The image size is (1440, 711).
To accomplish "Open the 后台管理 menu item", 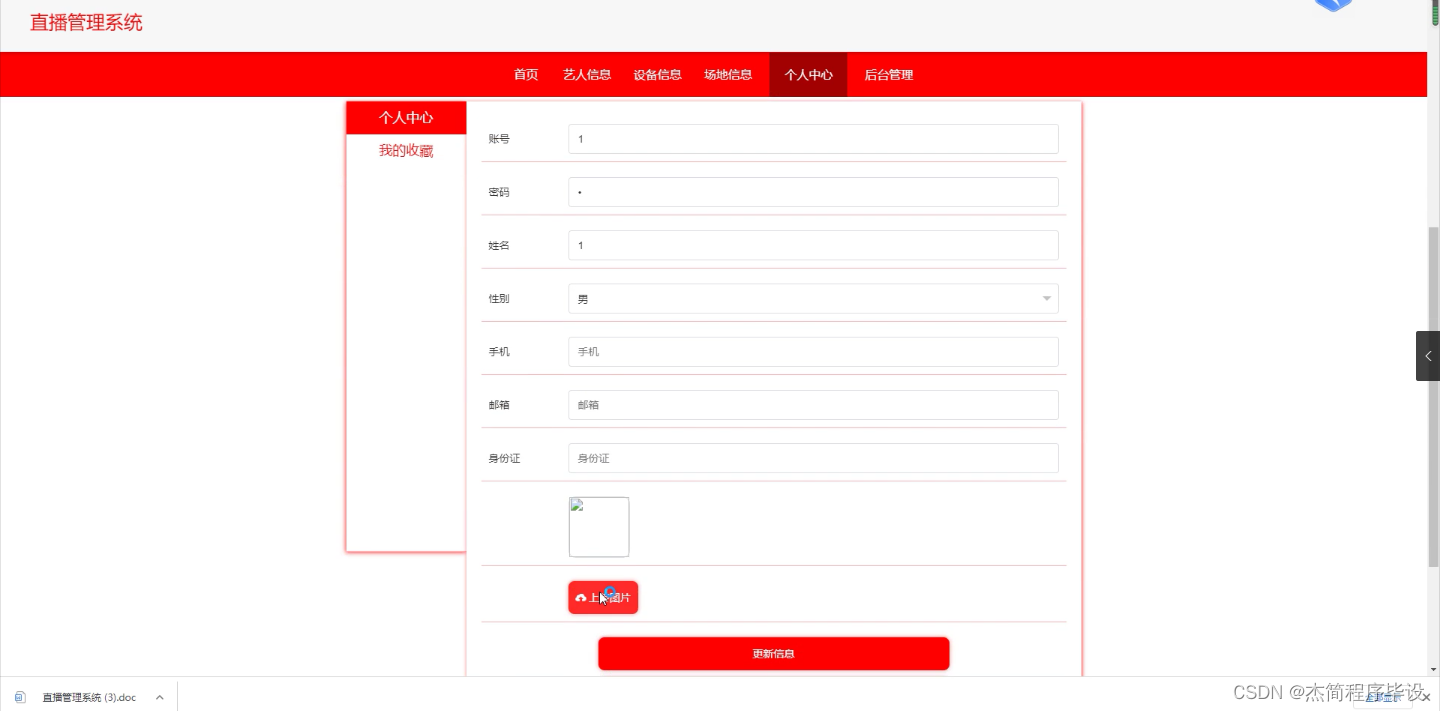I will tap(888, 74).
